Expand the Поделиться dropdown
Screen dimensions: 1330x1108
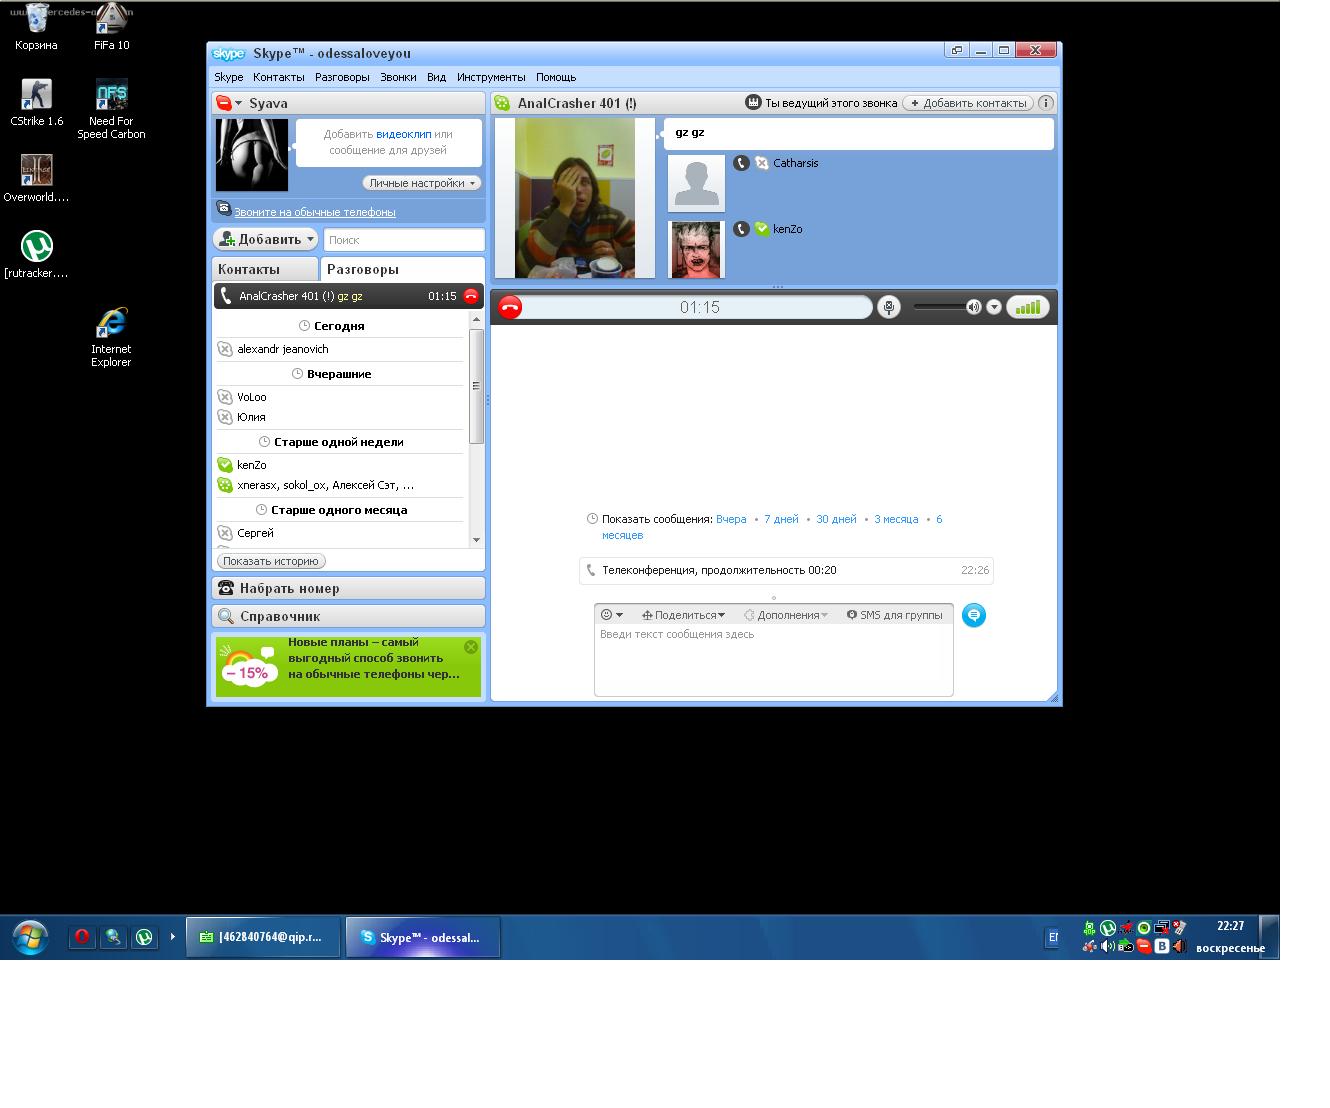(x=684, y=615)
